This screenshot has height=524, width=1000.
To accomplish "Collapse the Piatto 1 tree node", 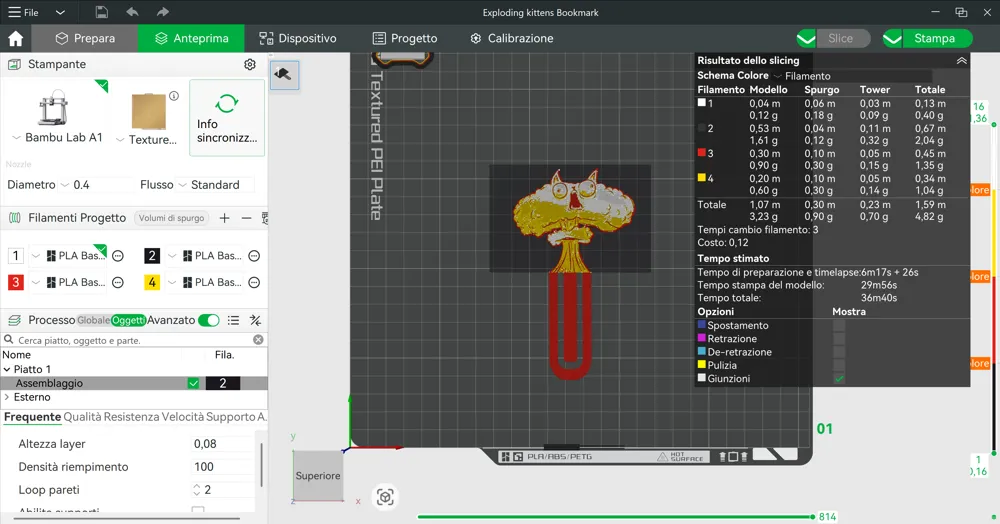I will 7,369.
